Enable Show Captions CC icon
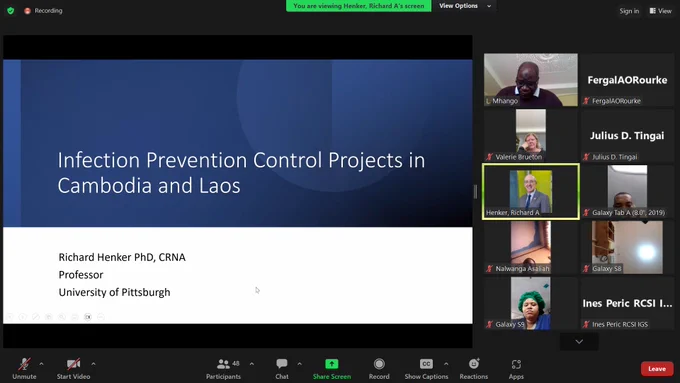 point(426,364)
